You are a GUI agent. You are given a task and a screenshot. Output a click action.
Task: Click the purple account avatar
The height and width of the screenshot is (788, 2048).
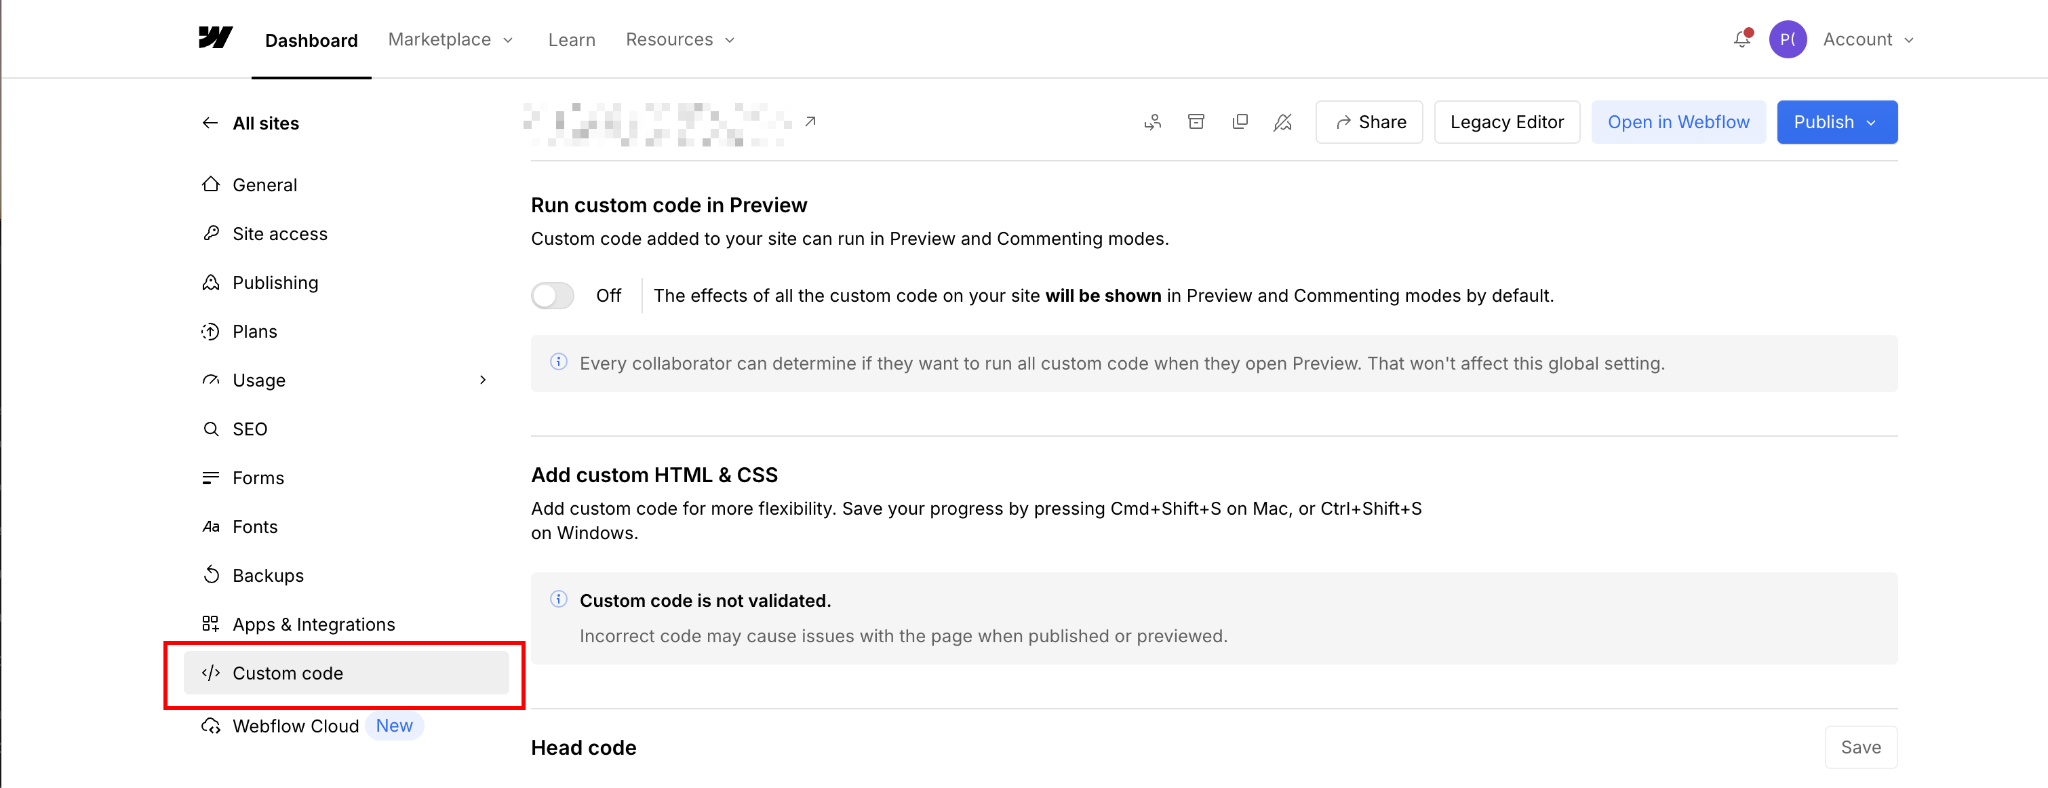(x=1788, y=39)
